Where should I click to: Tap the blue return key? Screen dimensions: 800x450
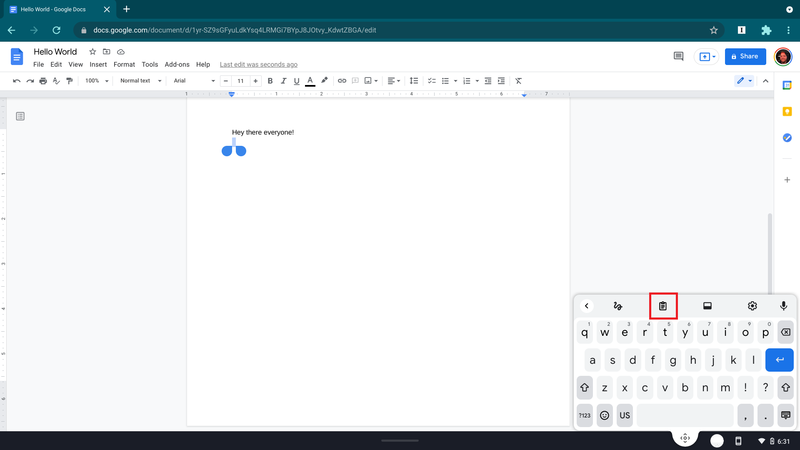(779, 360)
